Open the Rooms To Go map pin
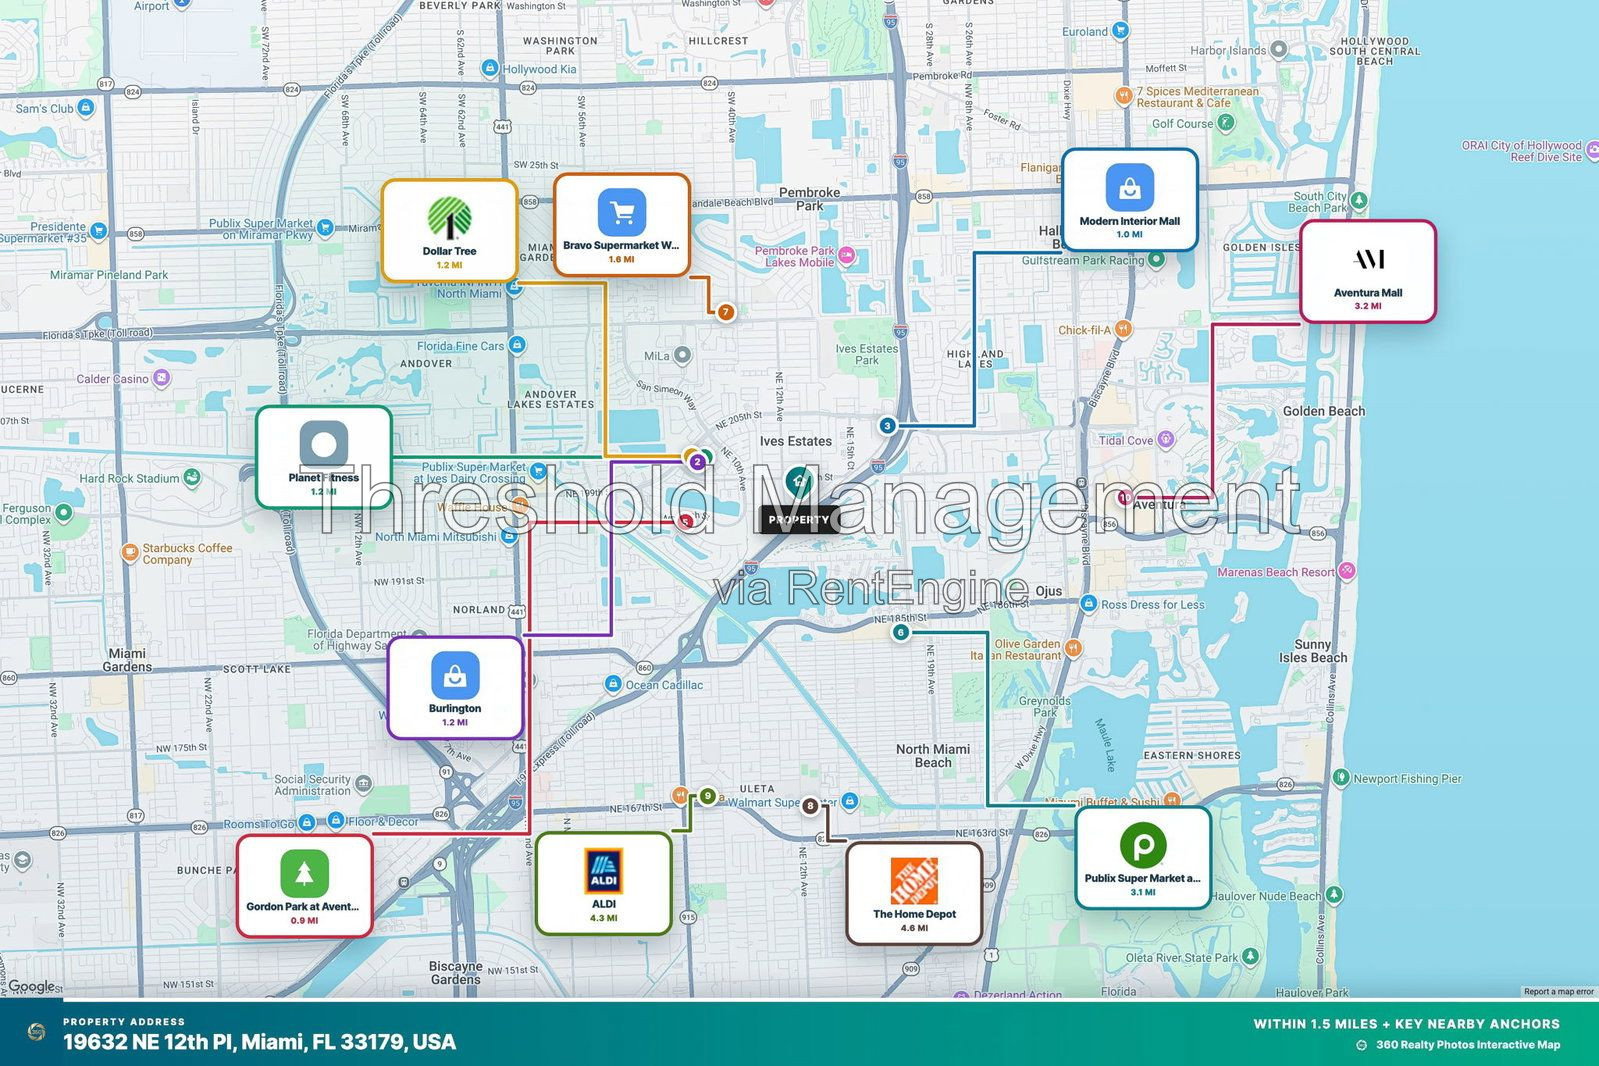The image size is (1599, 1066). click(308, 822)
